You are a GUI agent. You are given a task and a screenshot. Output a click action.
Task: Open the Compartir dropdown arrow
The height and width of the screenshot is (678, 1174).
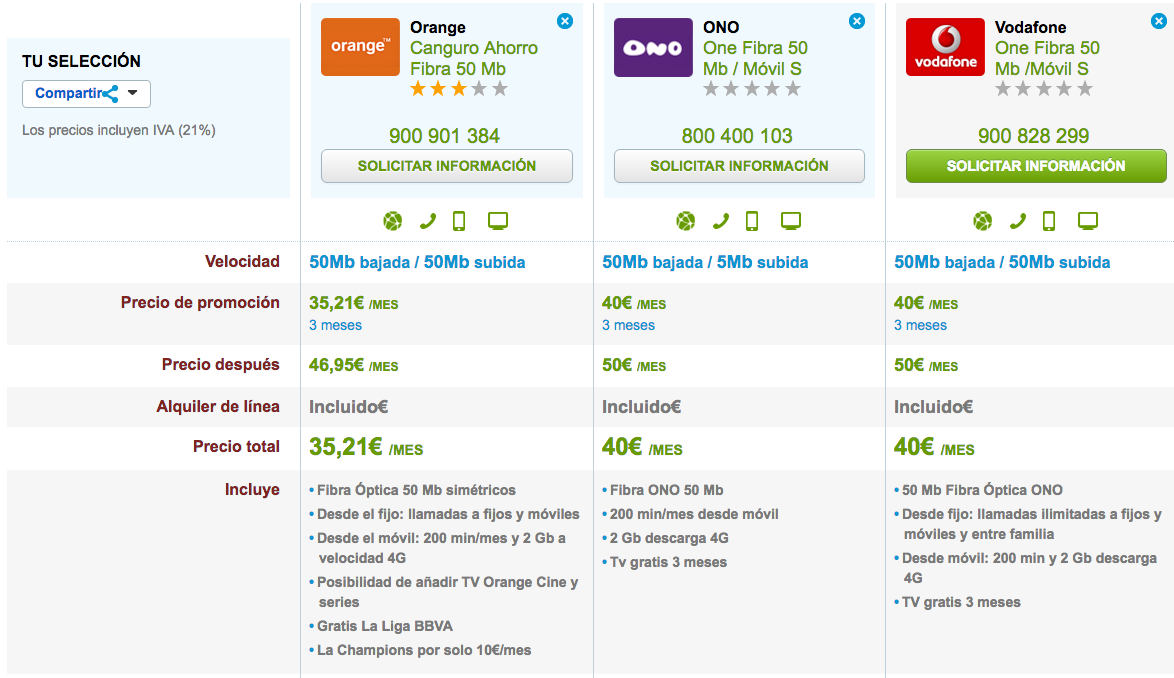(x=133, y=94)
